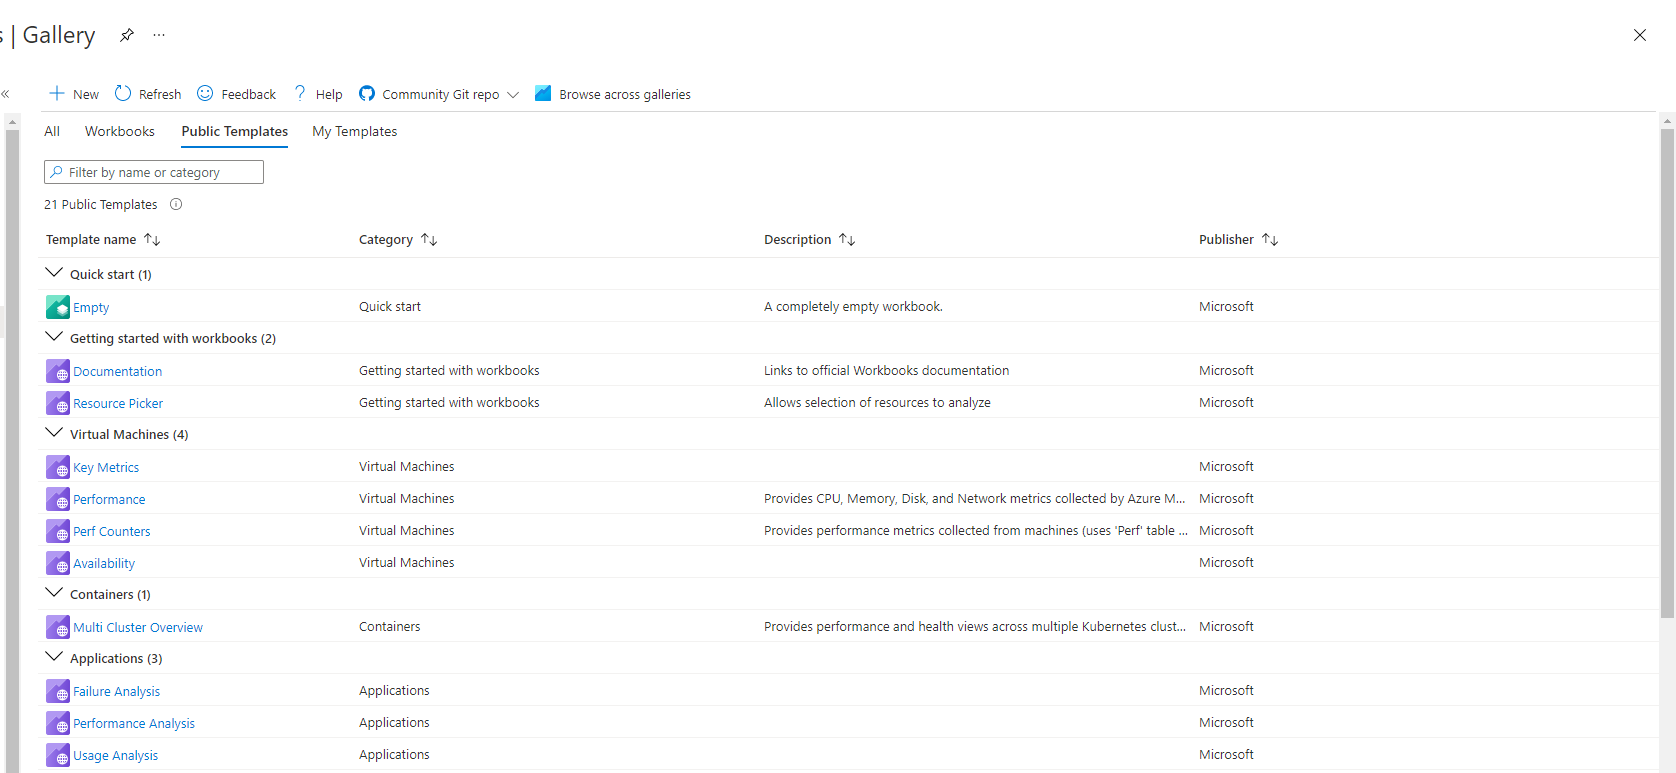Collapse the Containers group
The height and width of the screenshot is (773, 1676).
click(54, 593)
